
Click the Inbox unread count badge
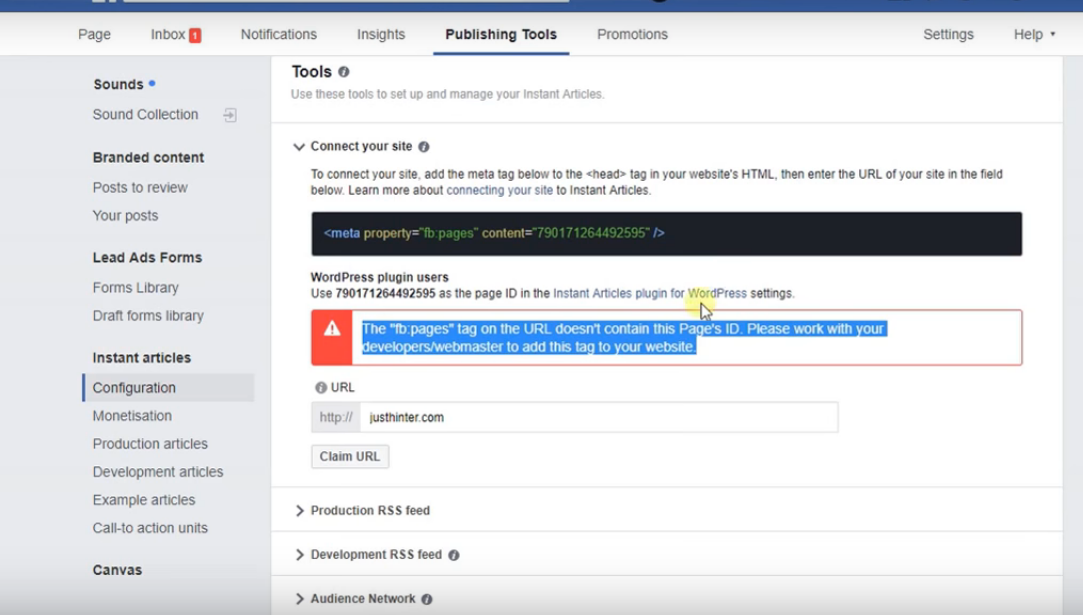click(195, 35)
